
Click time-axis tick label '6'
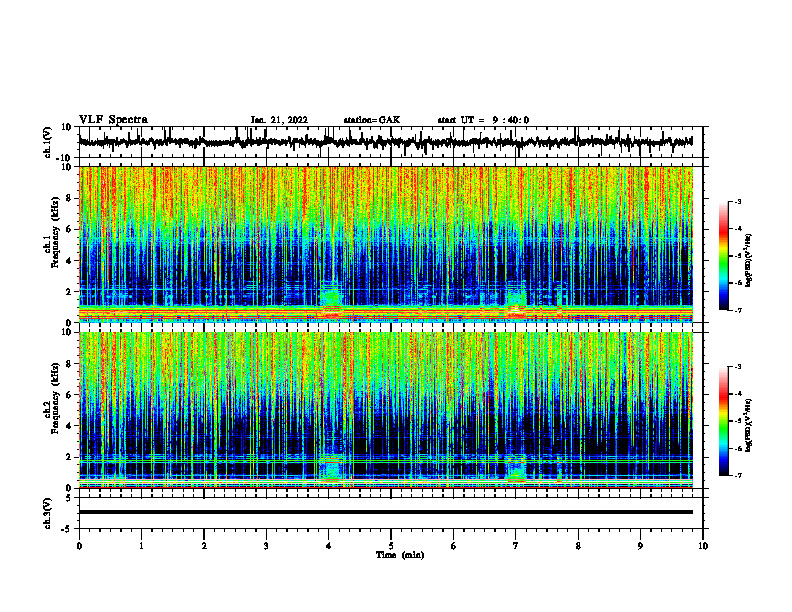(x=454, y=546)
